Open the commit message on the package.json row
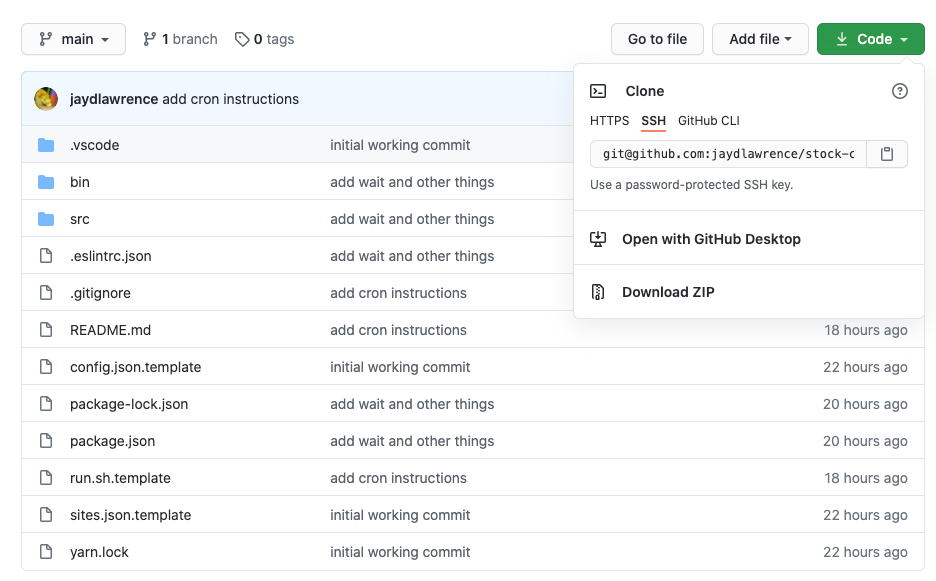 (412, 441)
